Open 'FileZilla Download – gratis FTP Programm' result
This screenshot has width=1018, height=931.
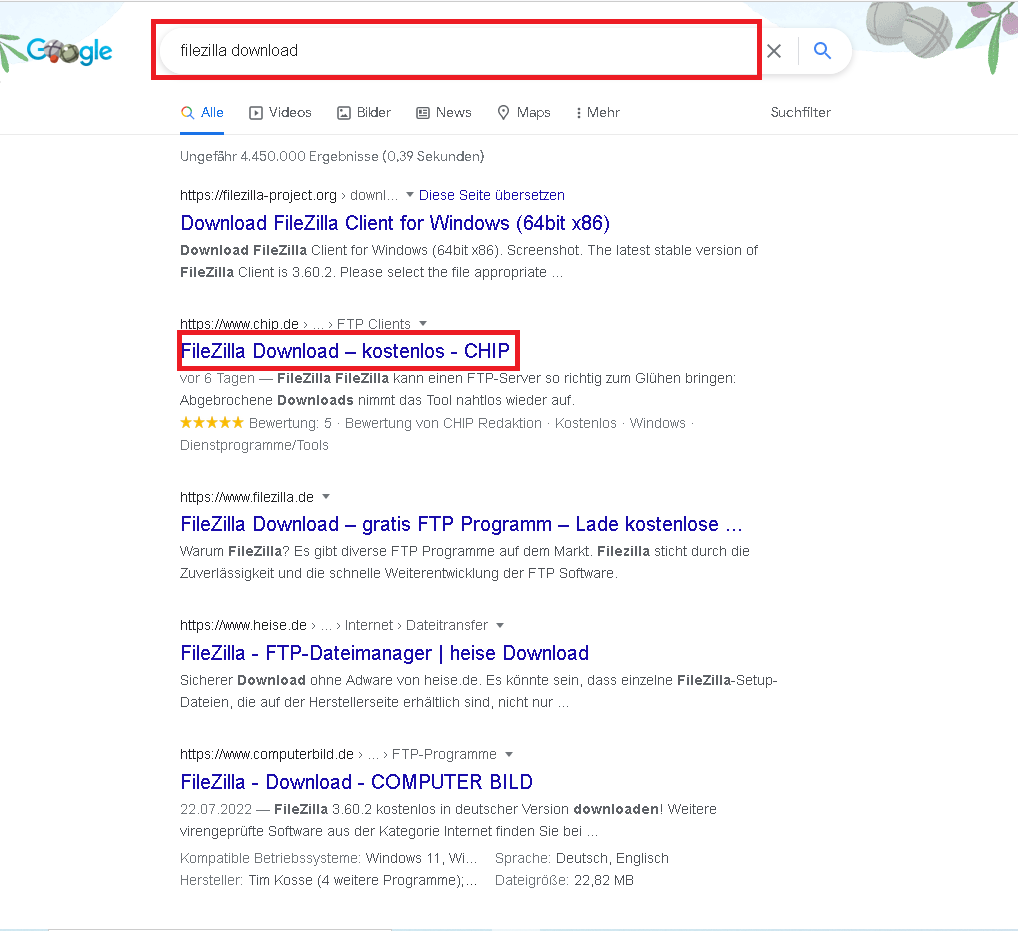461,524
